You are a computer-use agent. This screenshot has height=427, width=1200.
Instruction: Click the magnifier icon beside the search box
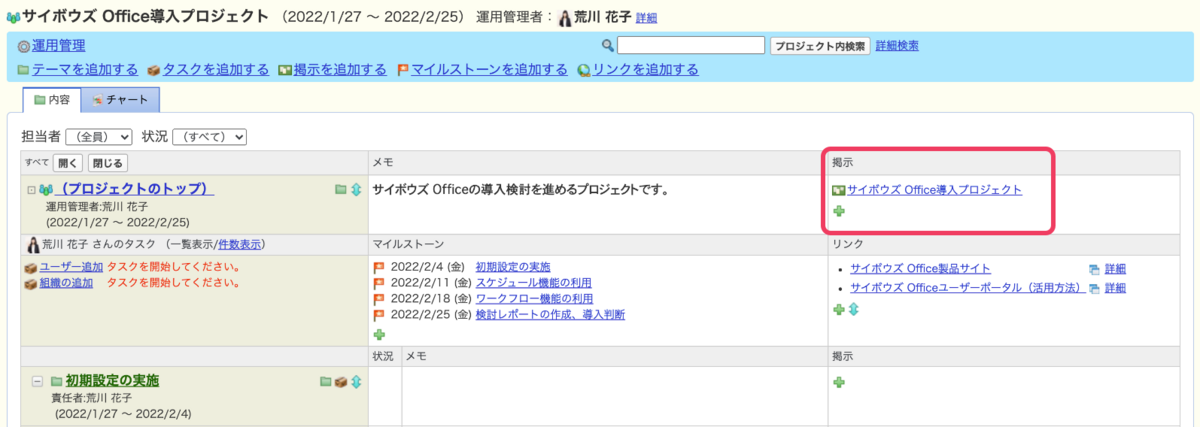pyautogui.click(x=608, y=46)
